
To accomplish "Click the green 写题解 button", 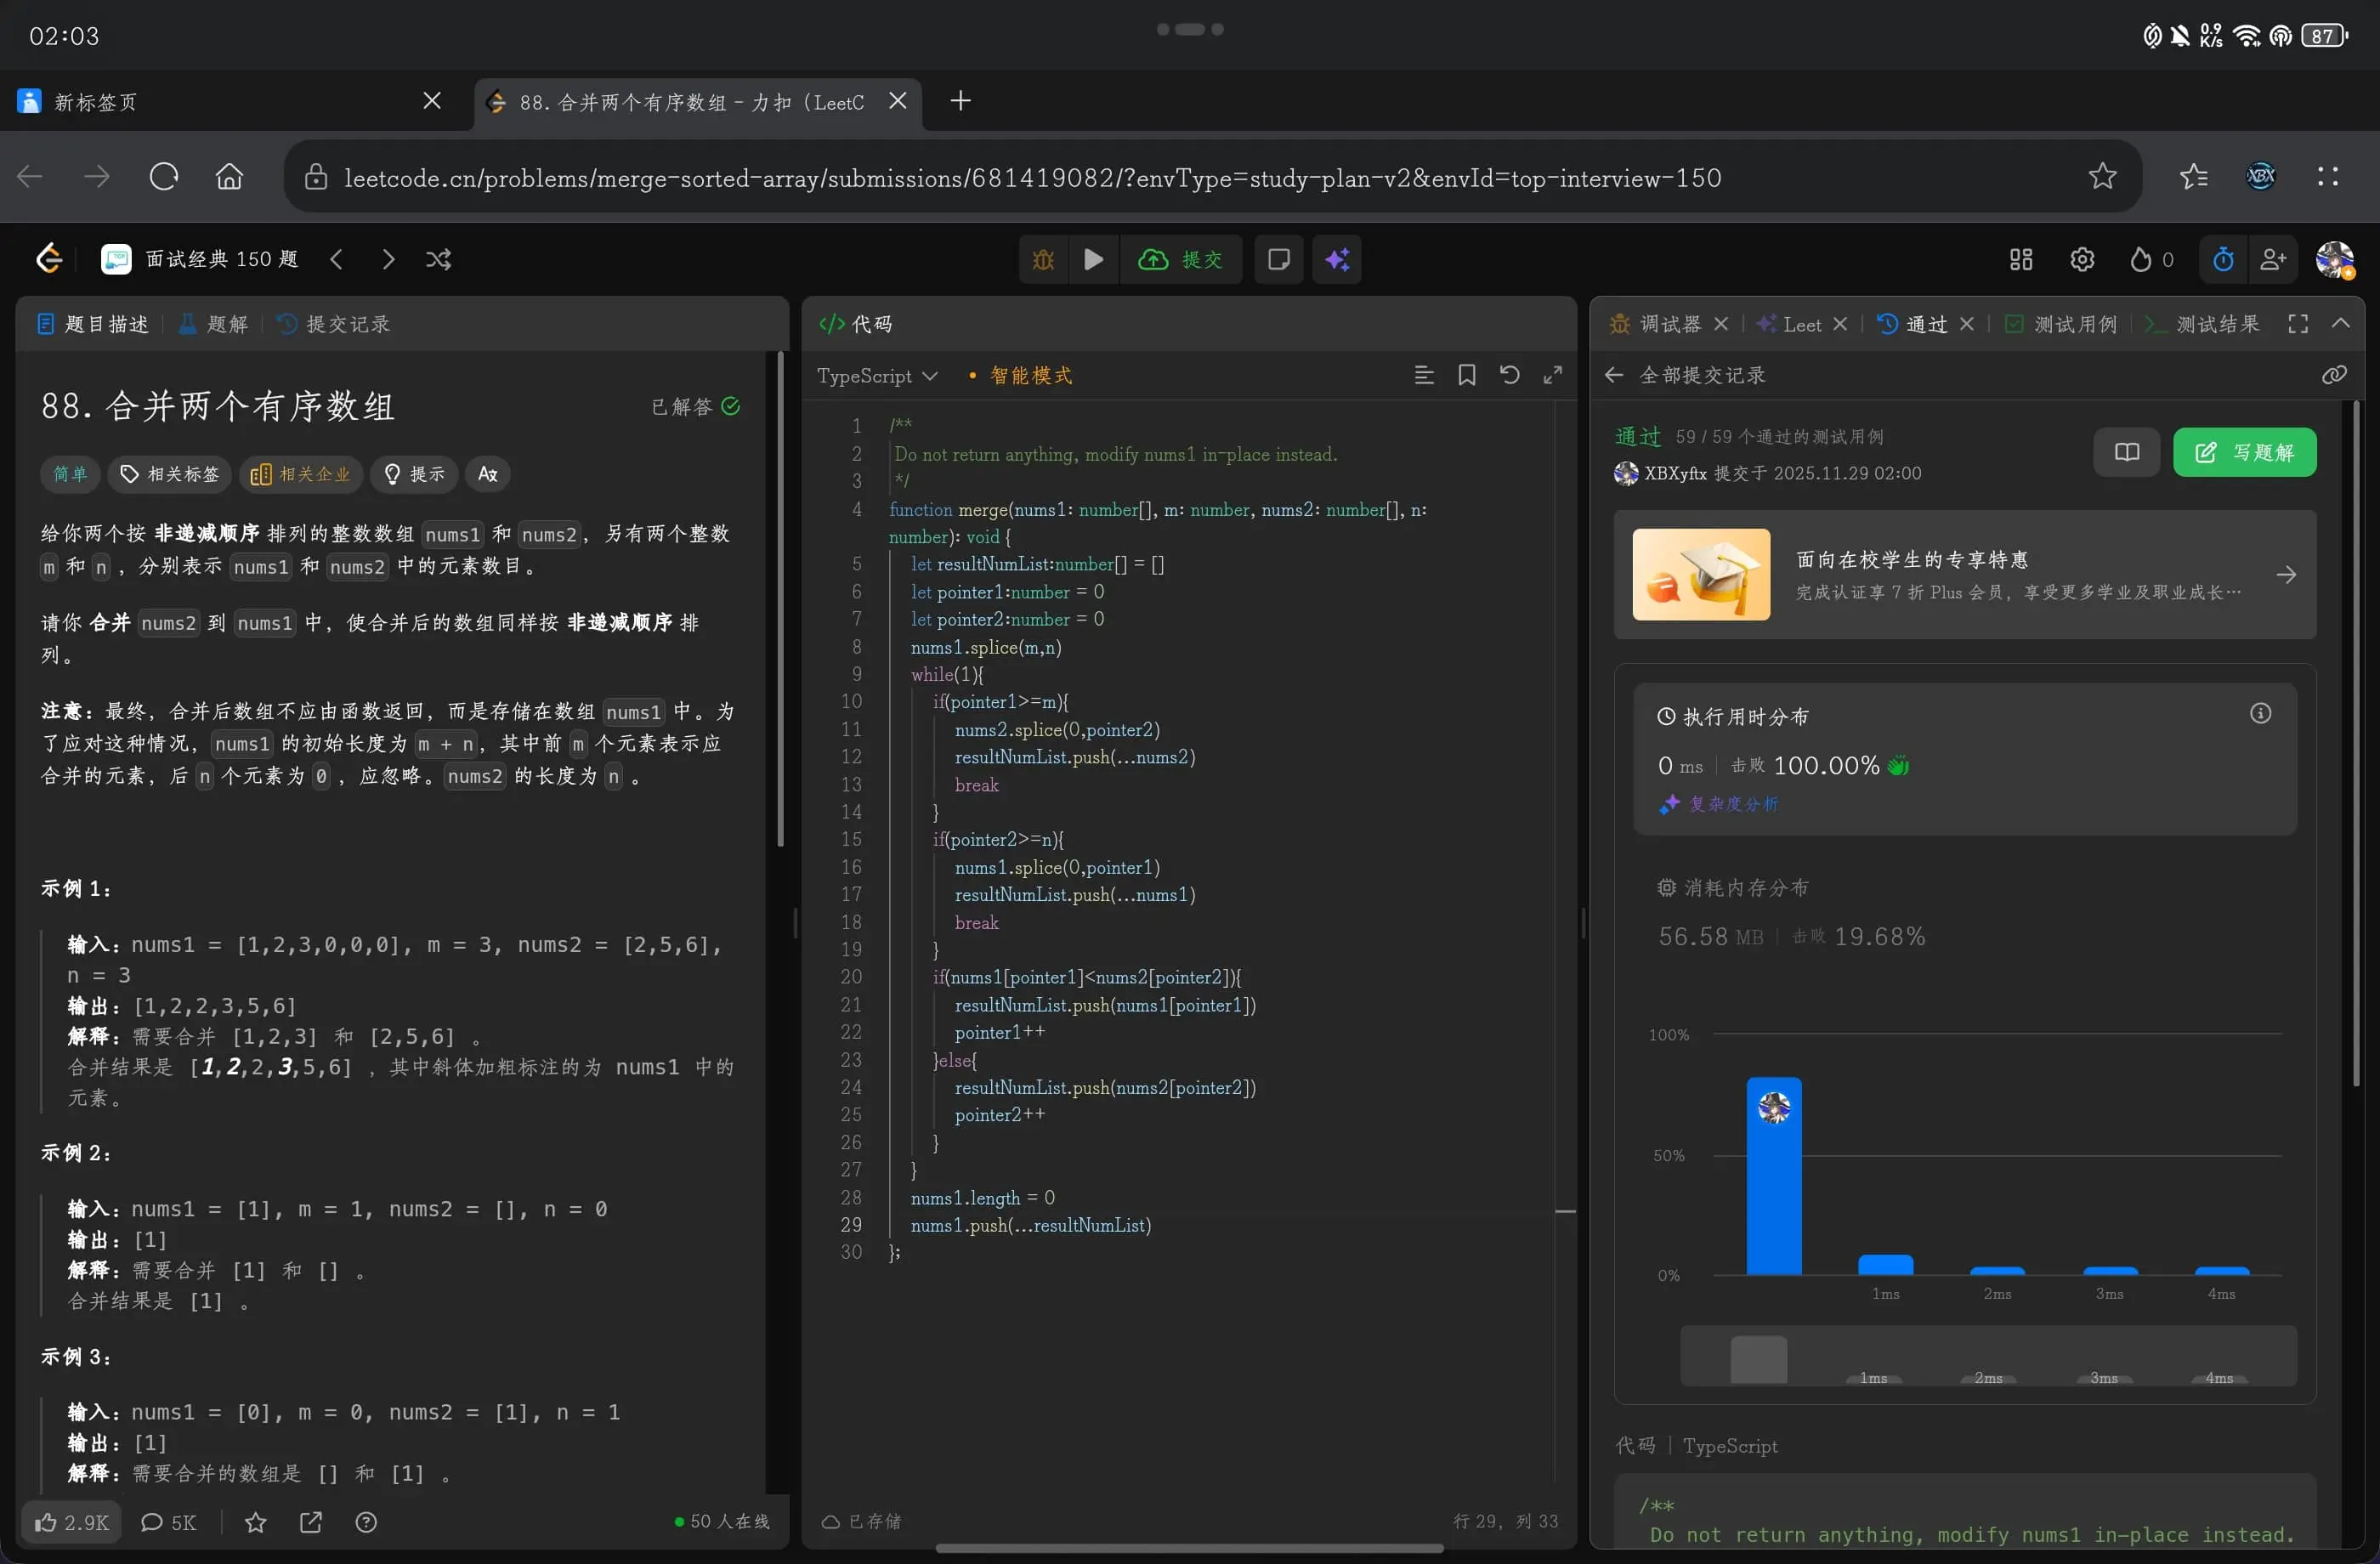I will pos(2244,453).
